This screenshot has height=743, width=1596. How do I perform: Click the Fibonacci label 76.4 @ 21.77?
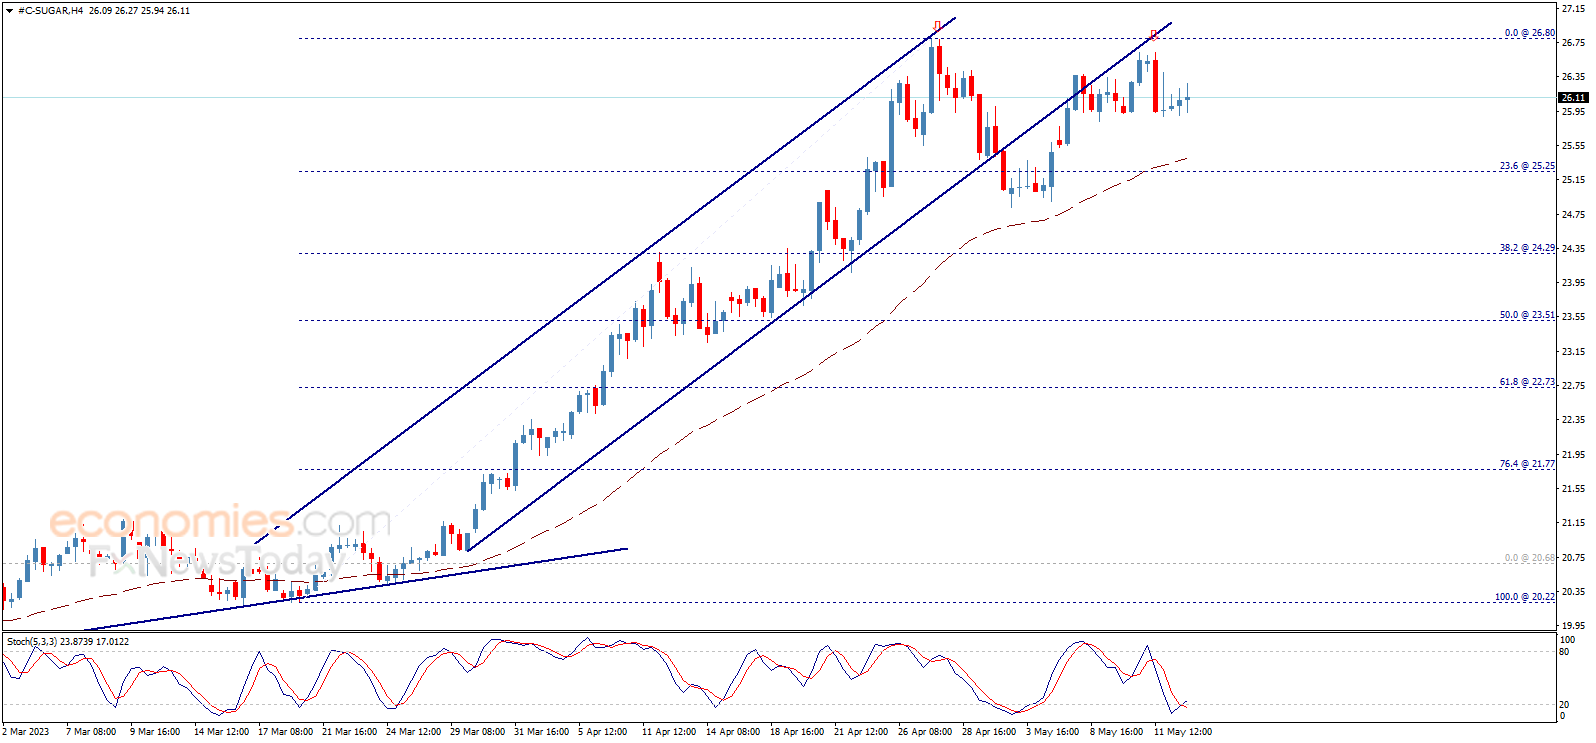click(x=1527, y=464)
